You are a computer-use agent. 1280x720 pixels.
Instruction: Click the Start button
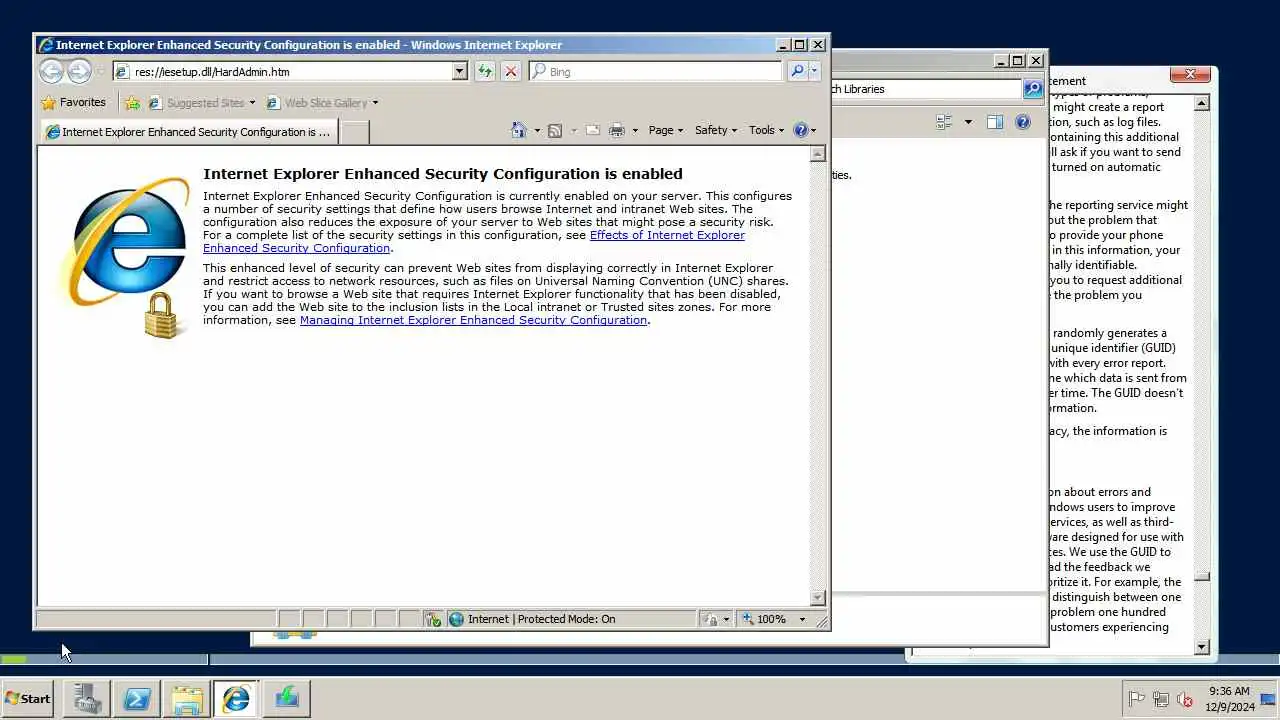coord(28,698)
